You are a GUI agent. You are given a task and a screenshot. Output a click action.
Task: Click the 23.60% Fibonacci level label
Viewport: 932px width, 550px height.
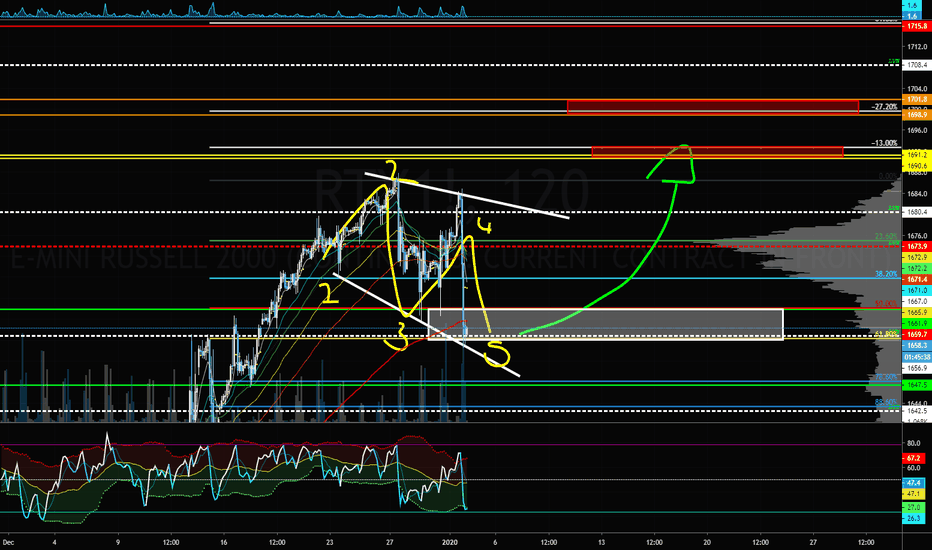886,236
